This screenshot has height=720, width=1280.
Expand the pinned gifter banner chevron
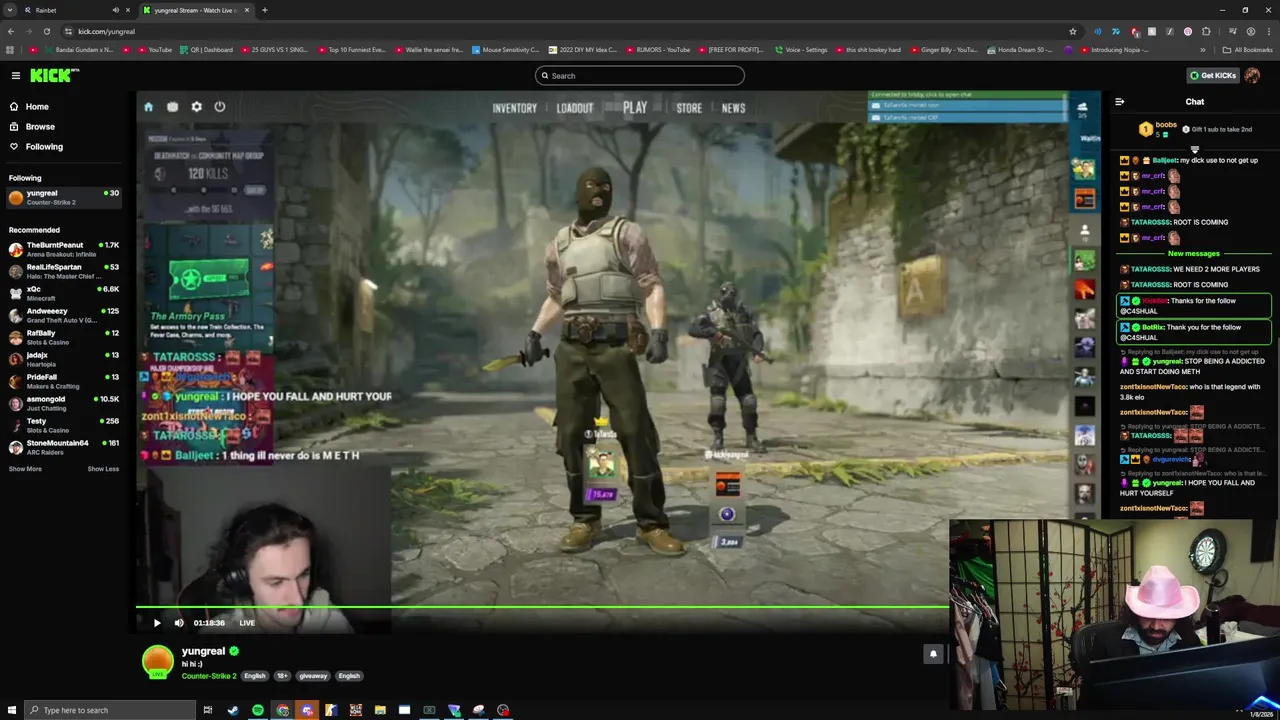tap(1195, 149)
